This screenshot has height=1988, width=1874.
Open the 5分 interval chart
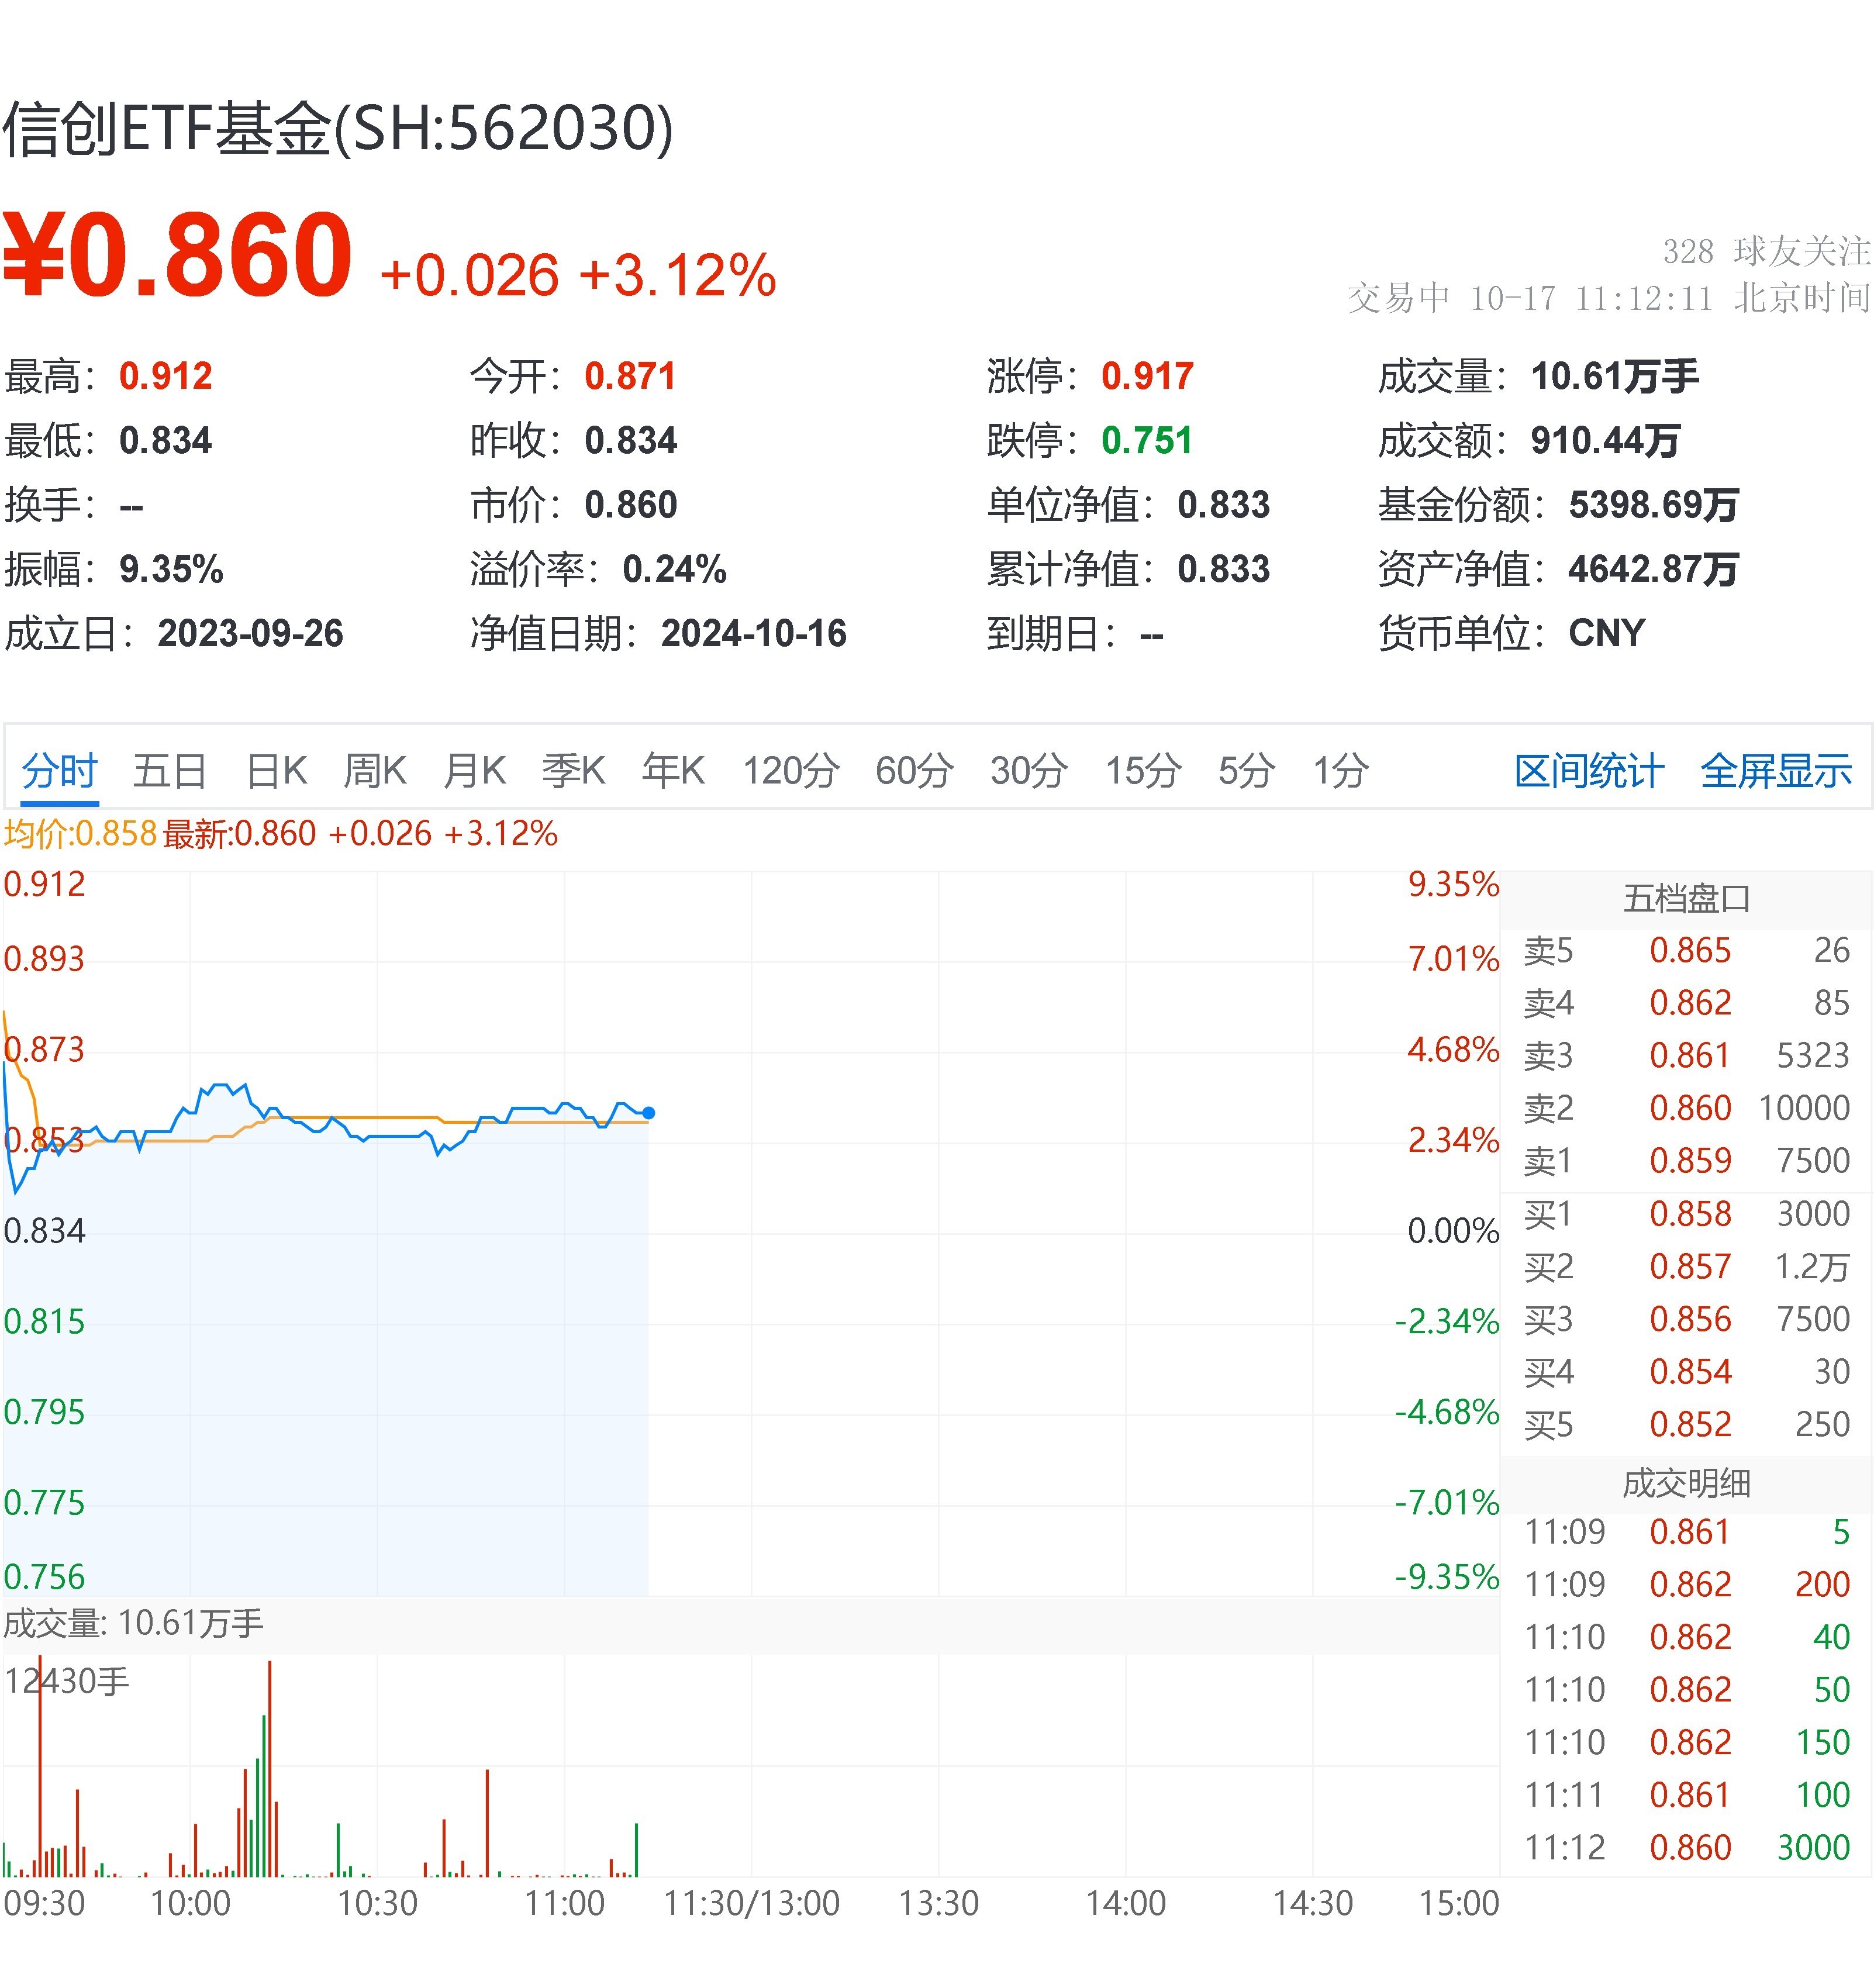(1247, 771)
